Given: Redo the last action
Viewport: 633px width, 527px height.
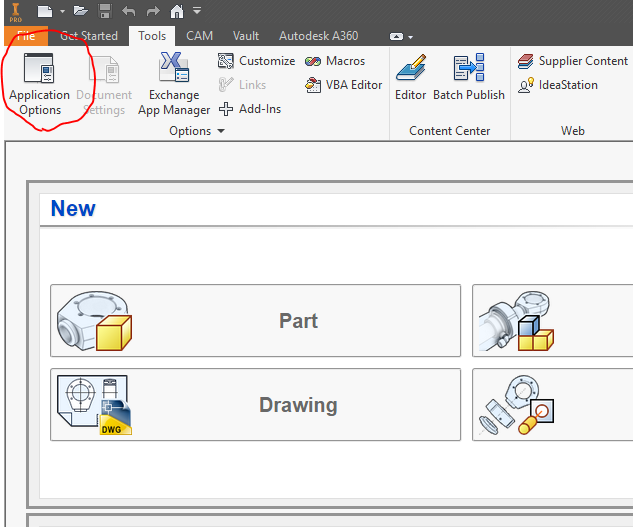Looking at the screenshot, I should click(x=153, y=11).
